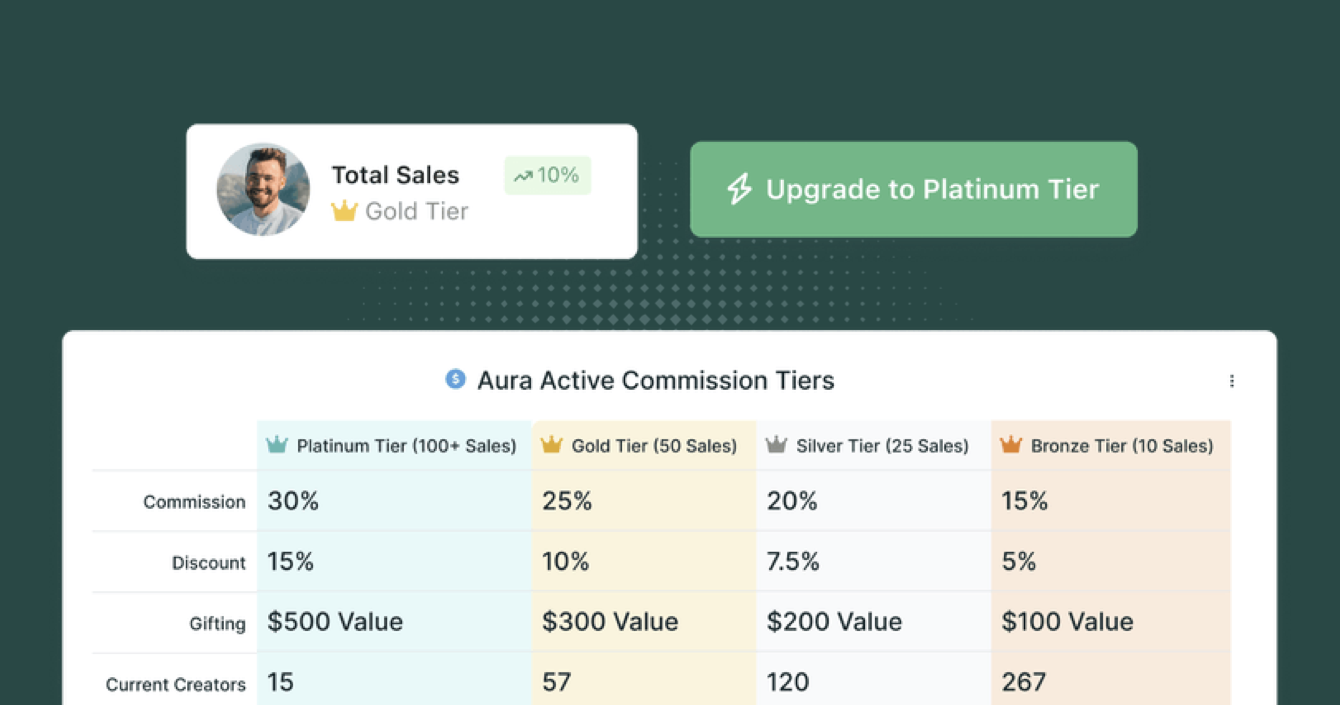
Task: Click the Upgrade to Platinum Tier button
Action: pyautogui.click(x=913, y=189)
